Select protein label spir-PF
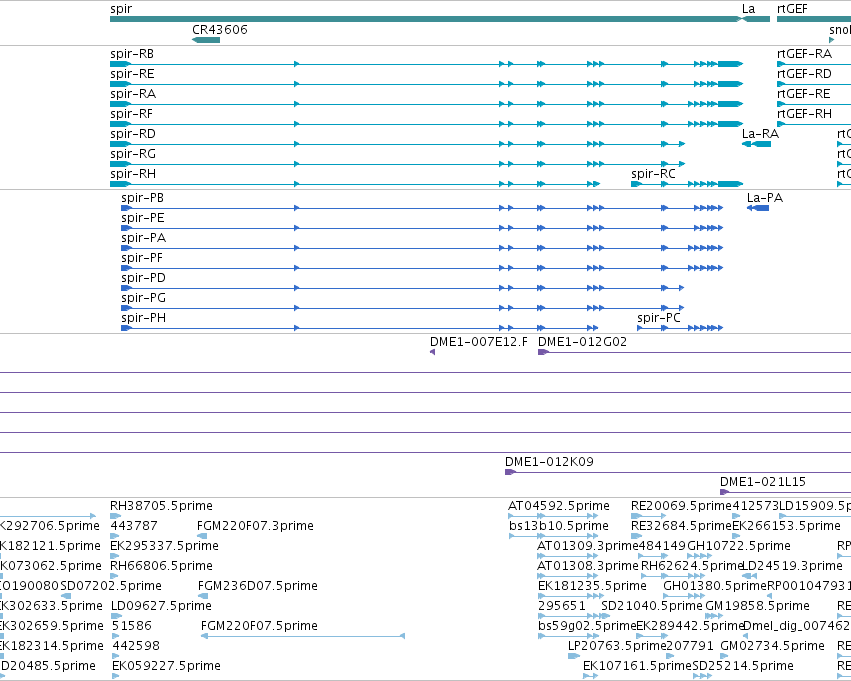 click(142, 258)
